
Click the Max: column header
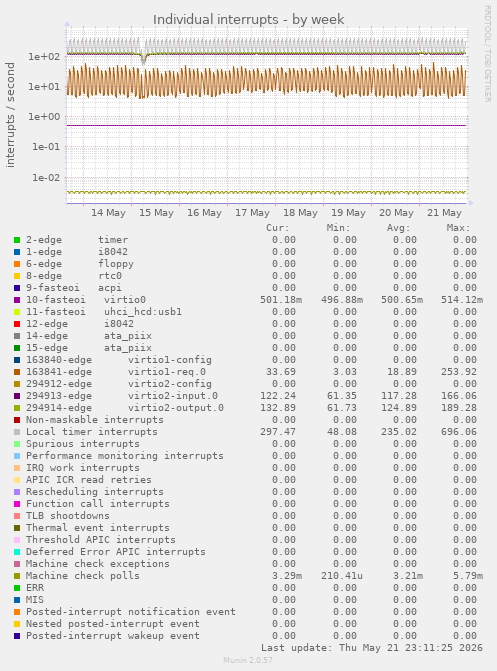[458, 228]
